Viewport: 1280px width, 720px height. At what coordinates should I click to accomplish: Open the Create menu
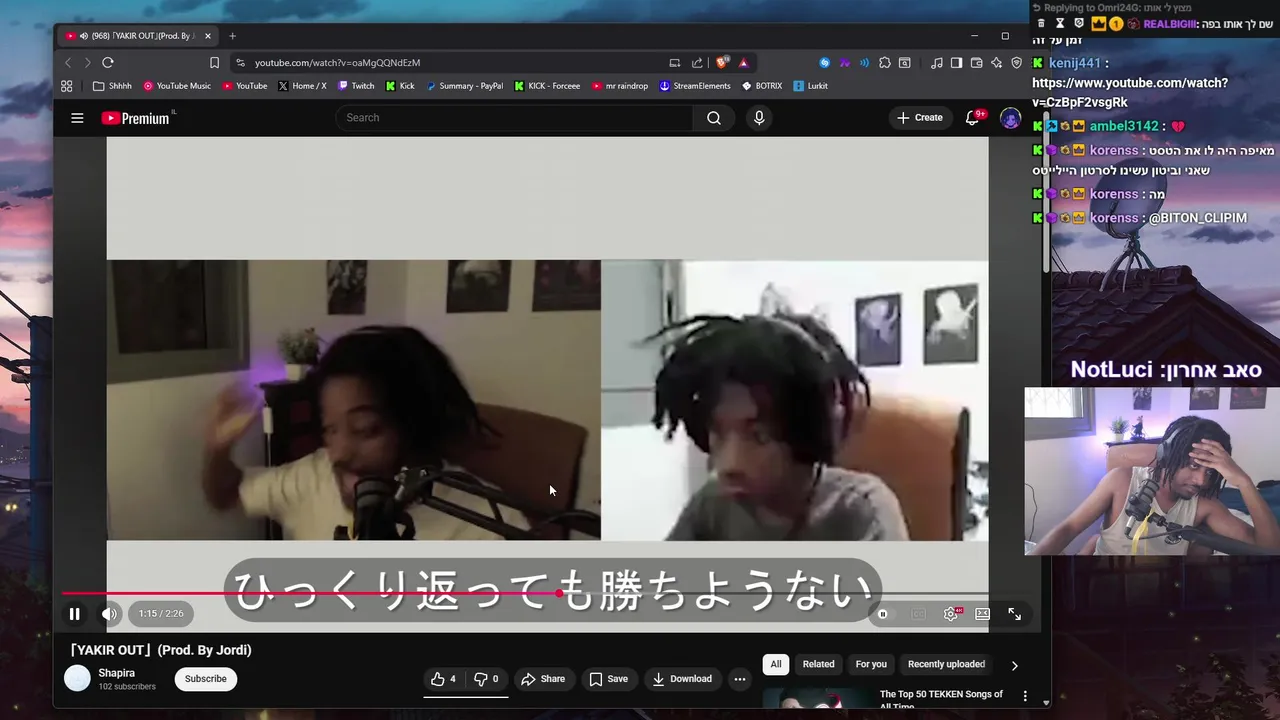click(920, 118)
